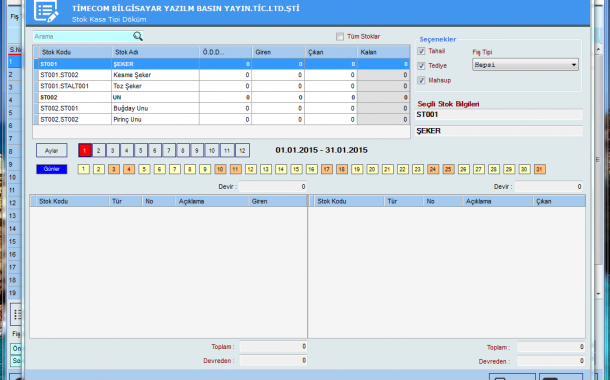Click the No header in right lower table

tap(443, 201)
